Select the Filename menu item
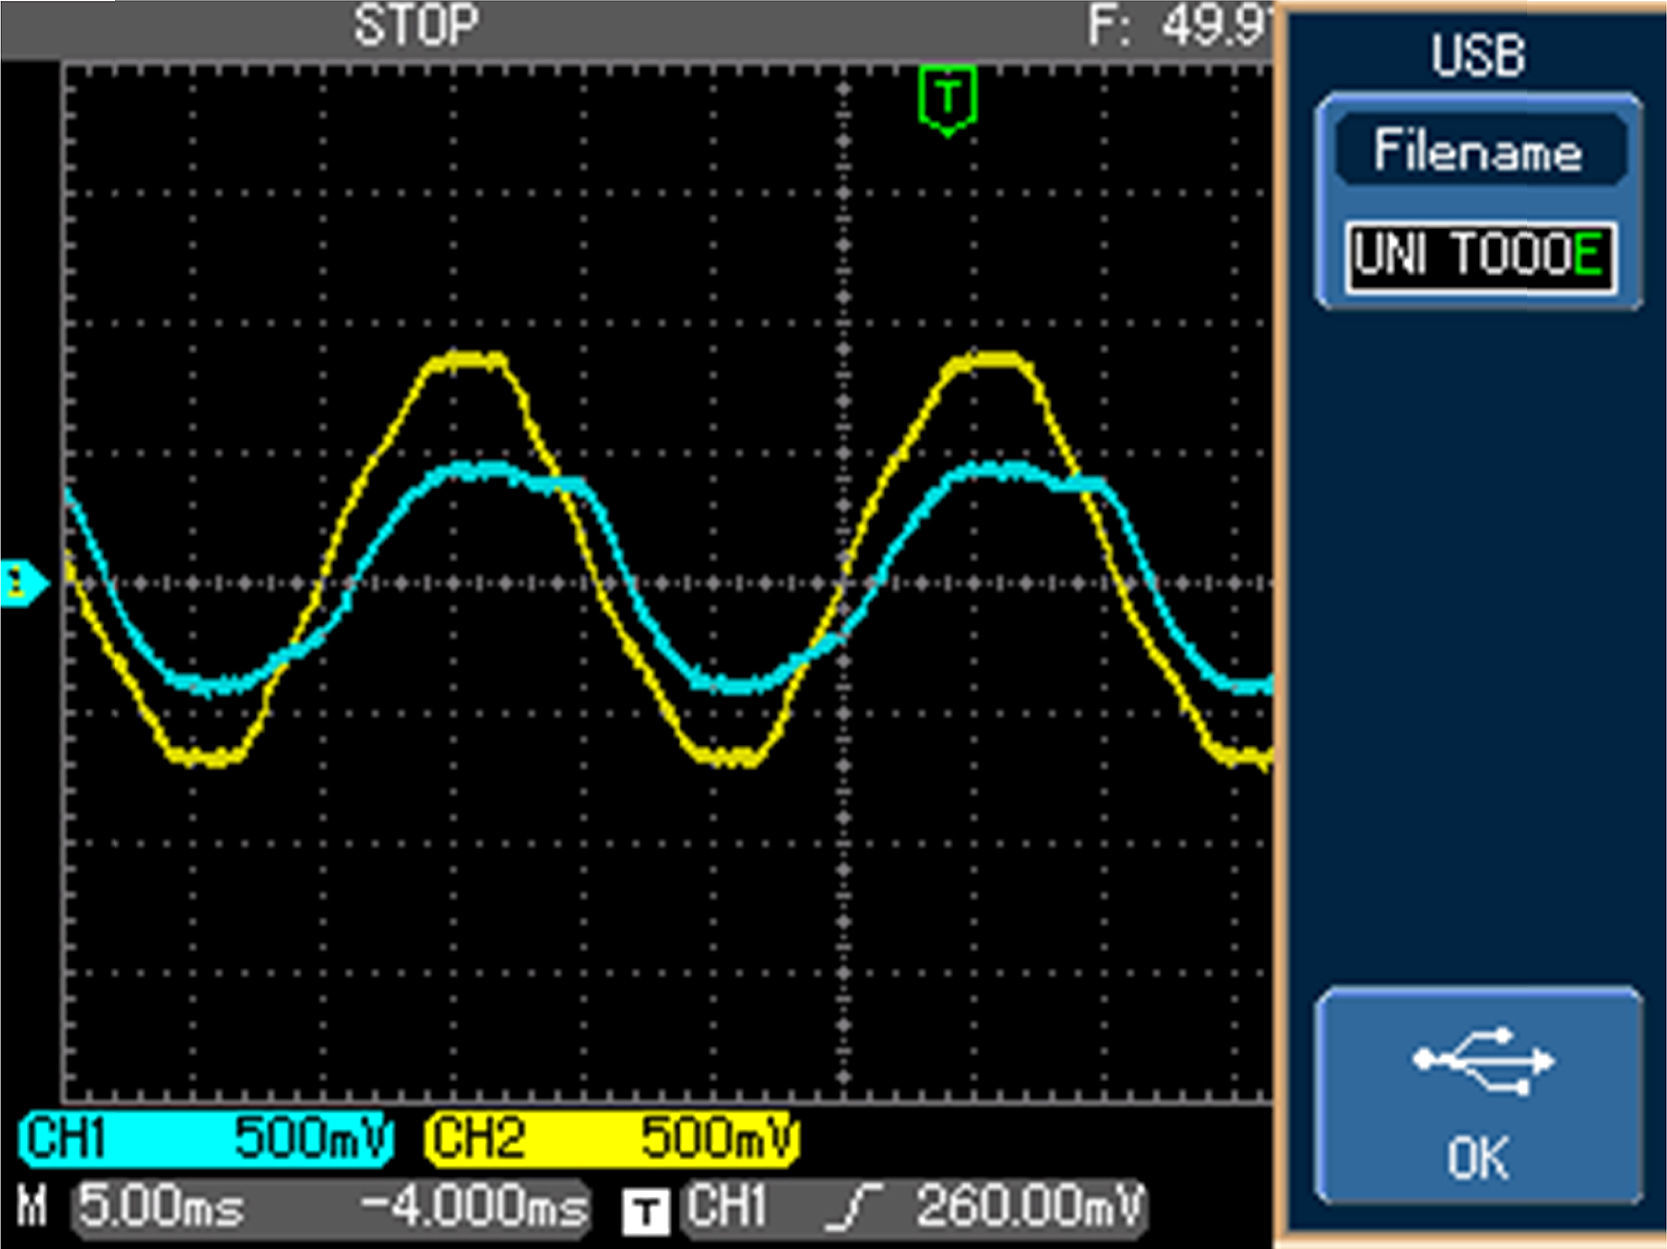This screenshot has width=1667, height=1249. click(x=1478, y=151)
